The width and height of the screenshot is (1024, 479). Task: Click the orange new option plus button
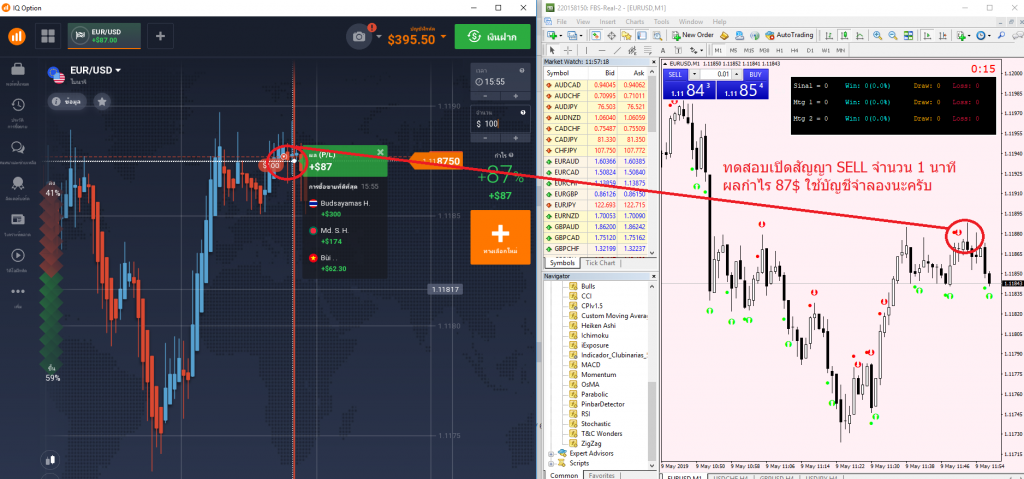[500, 237]
